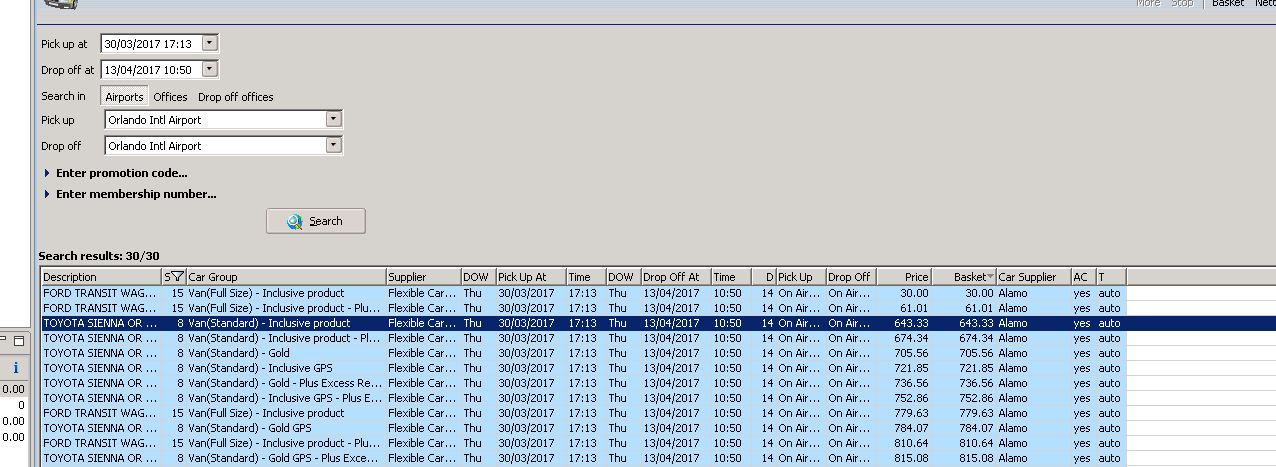Click the Basket column header sort arrow
This screenshot has height=467, width=1276.
[990, 277]
